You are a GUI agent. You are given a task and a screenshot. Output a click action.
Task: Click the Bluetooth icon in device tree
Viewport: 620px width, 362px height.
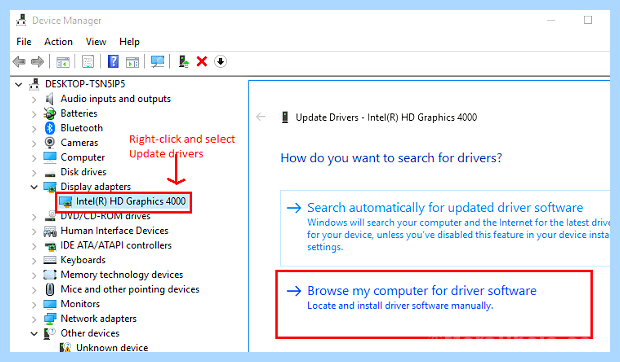[x=50, y=128]
